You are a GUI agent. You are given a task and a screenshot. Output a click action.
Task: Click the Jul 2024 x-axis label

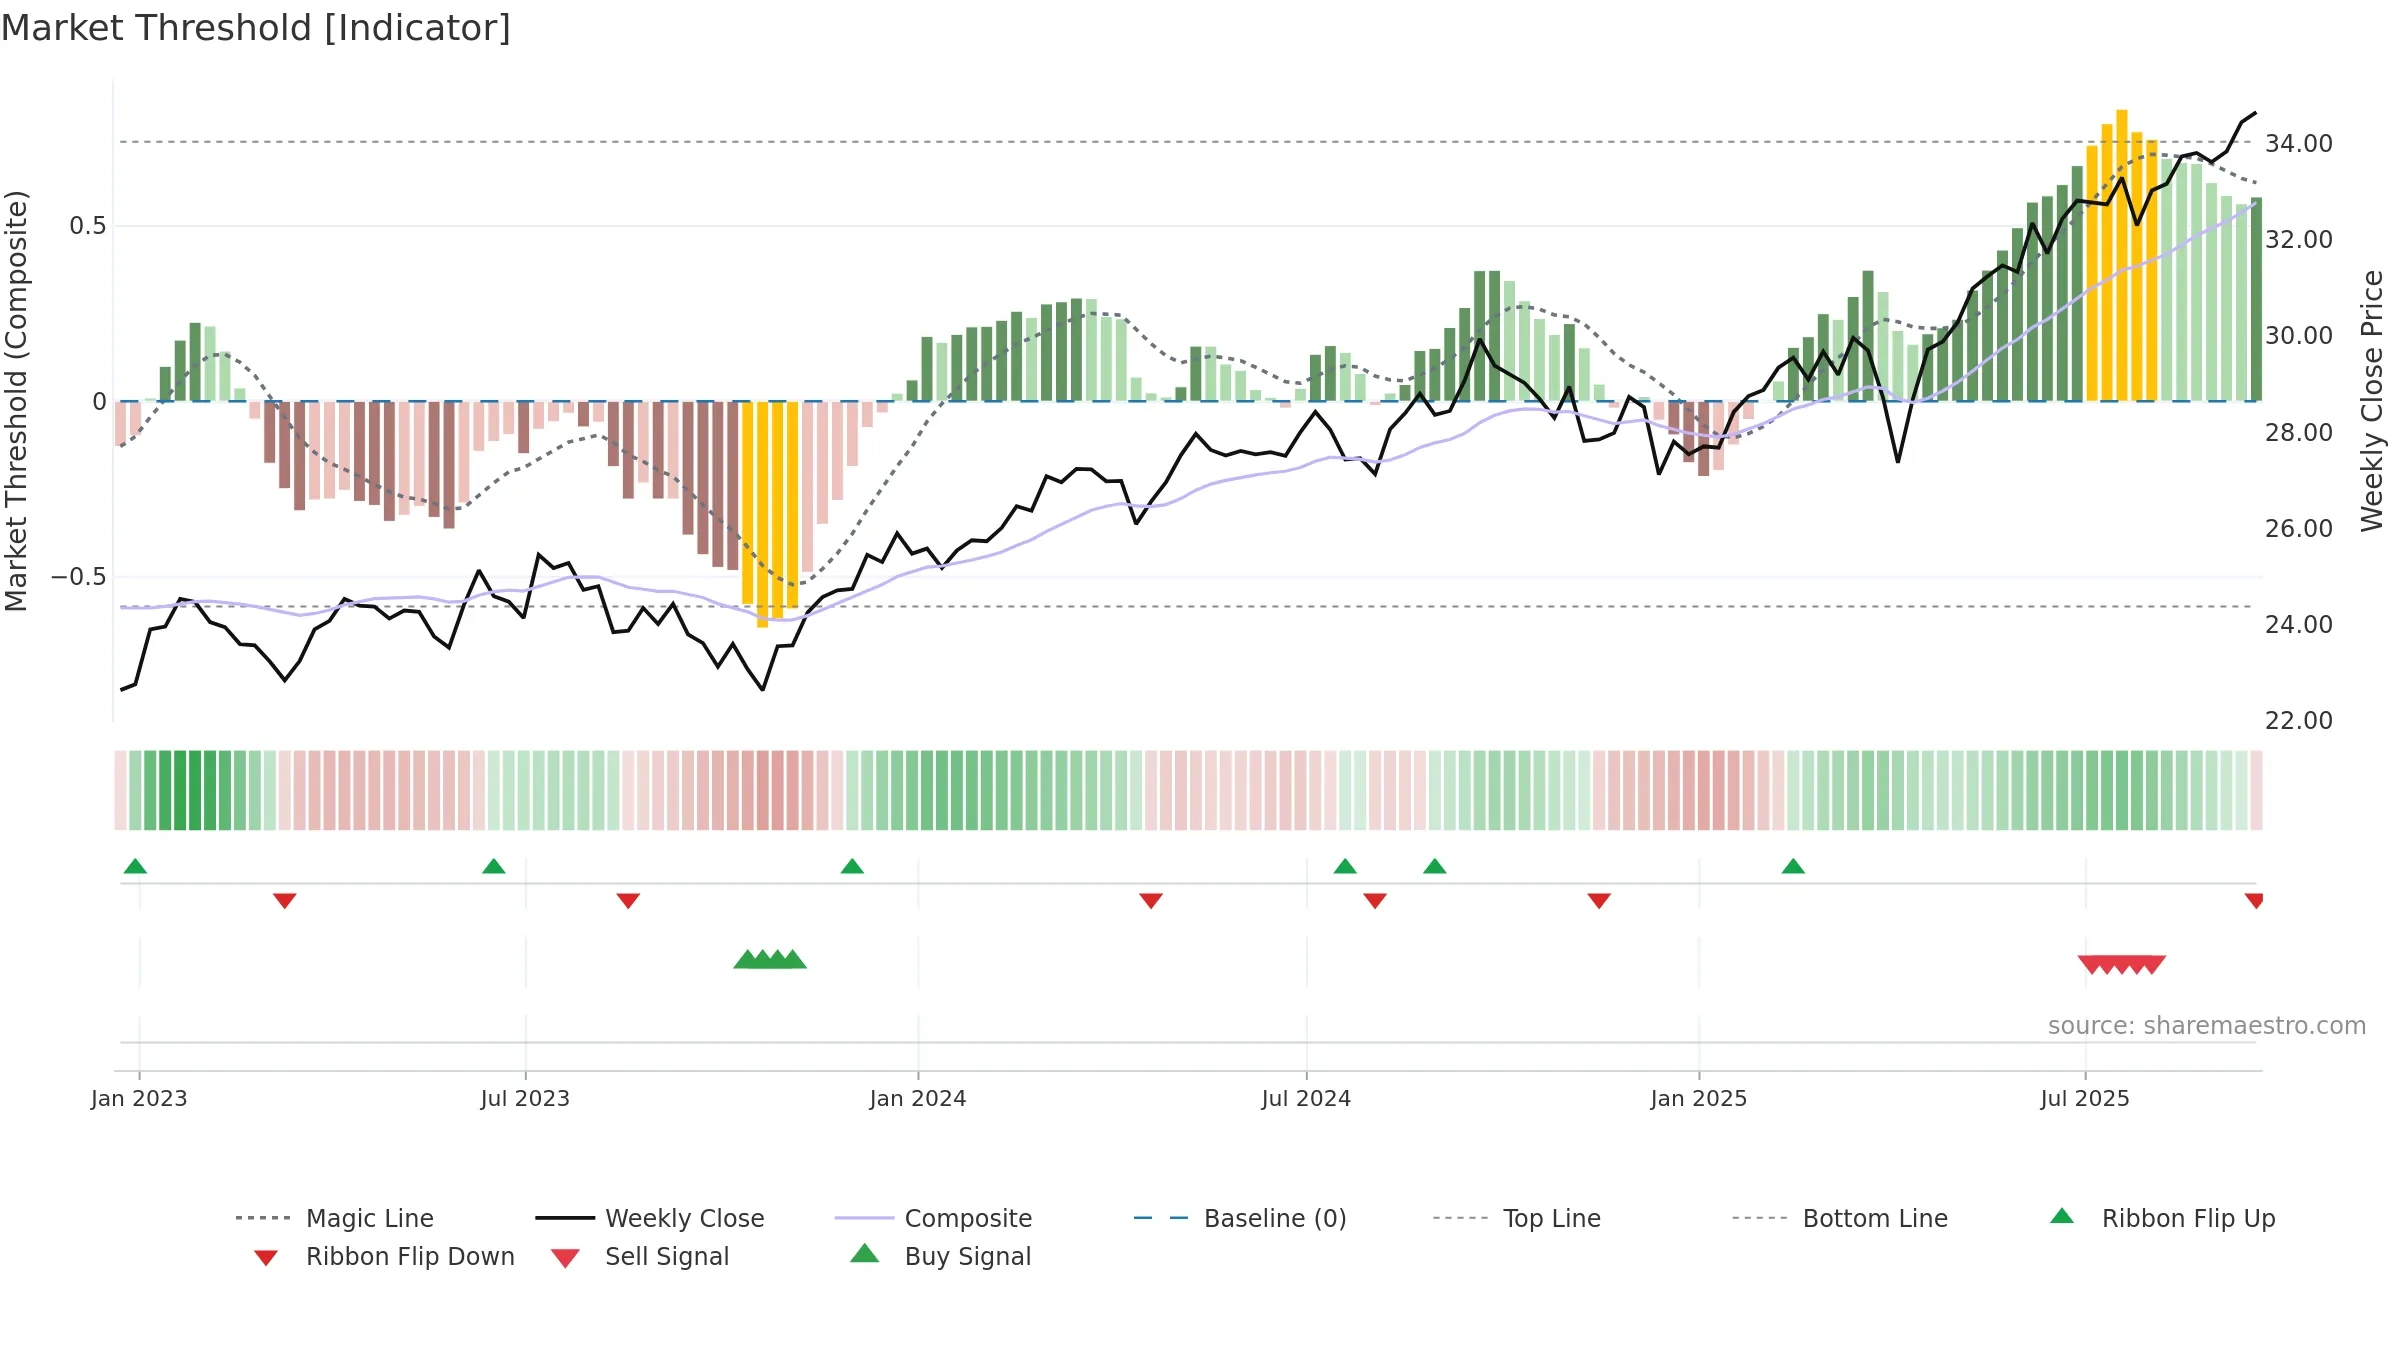click(x=1306, y=1099)
